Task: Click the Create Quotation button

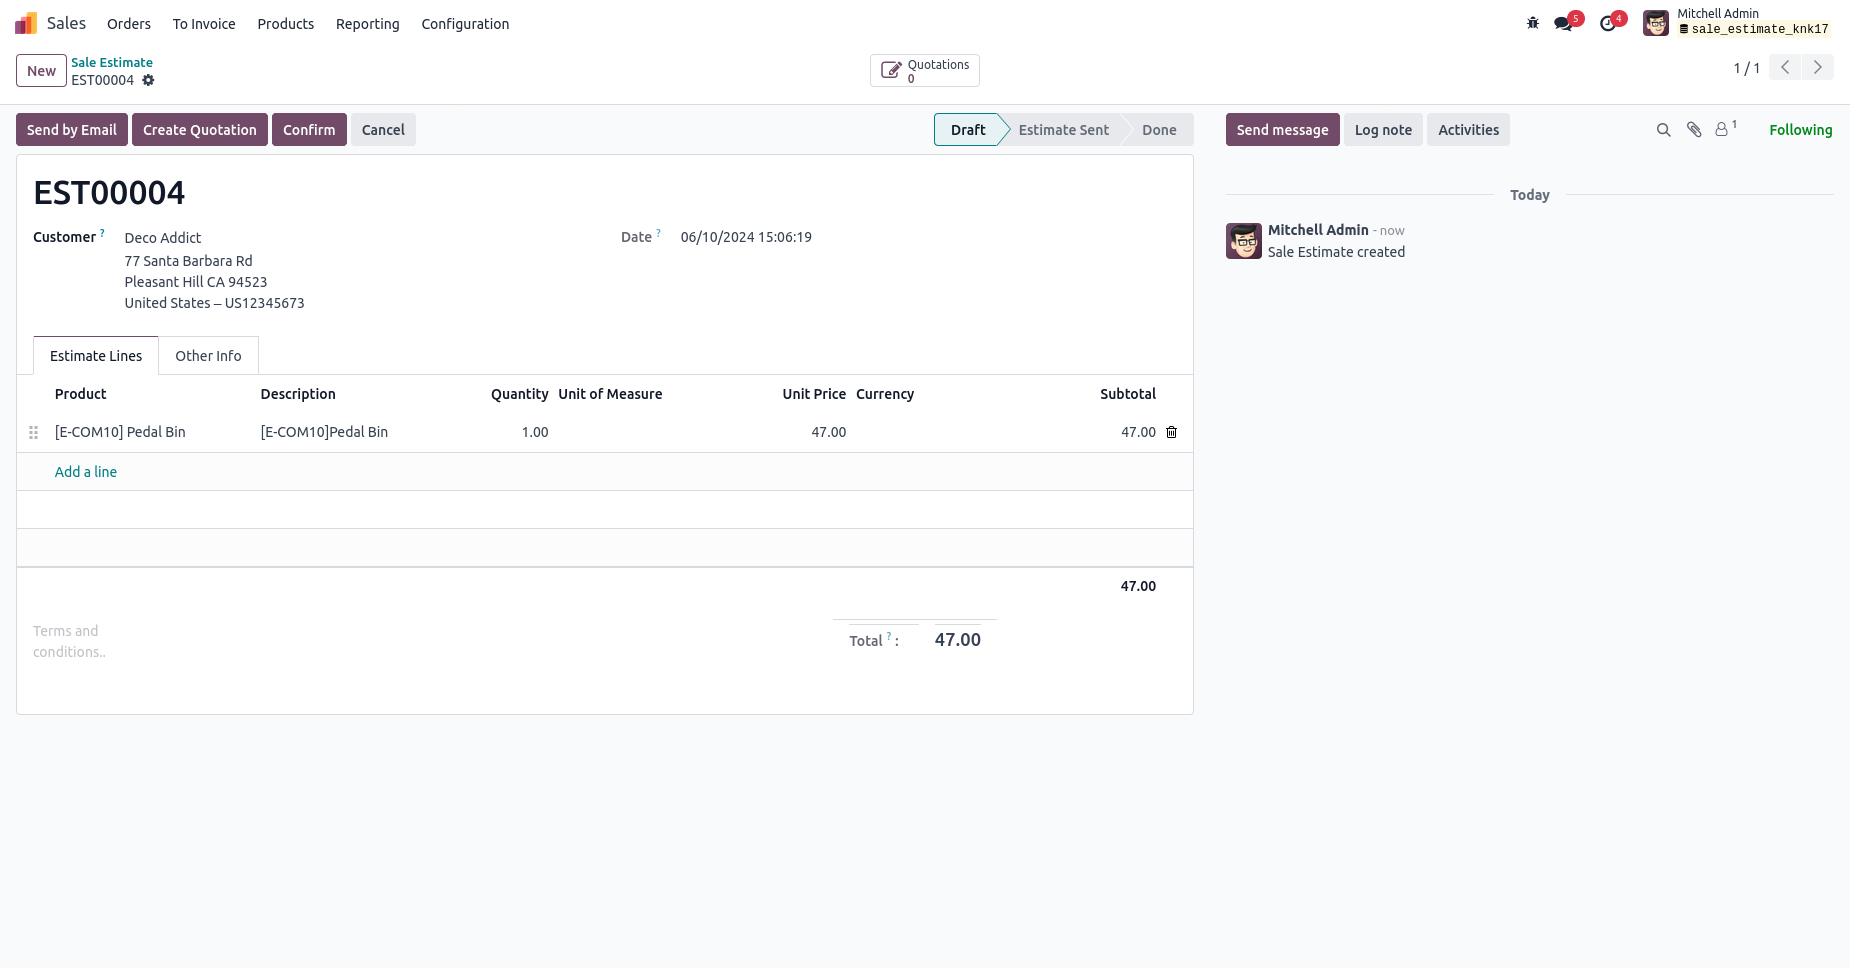Action: click(x=200, y=130)
